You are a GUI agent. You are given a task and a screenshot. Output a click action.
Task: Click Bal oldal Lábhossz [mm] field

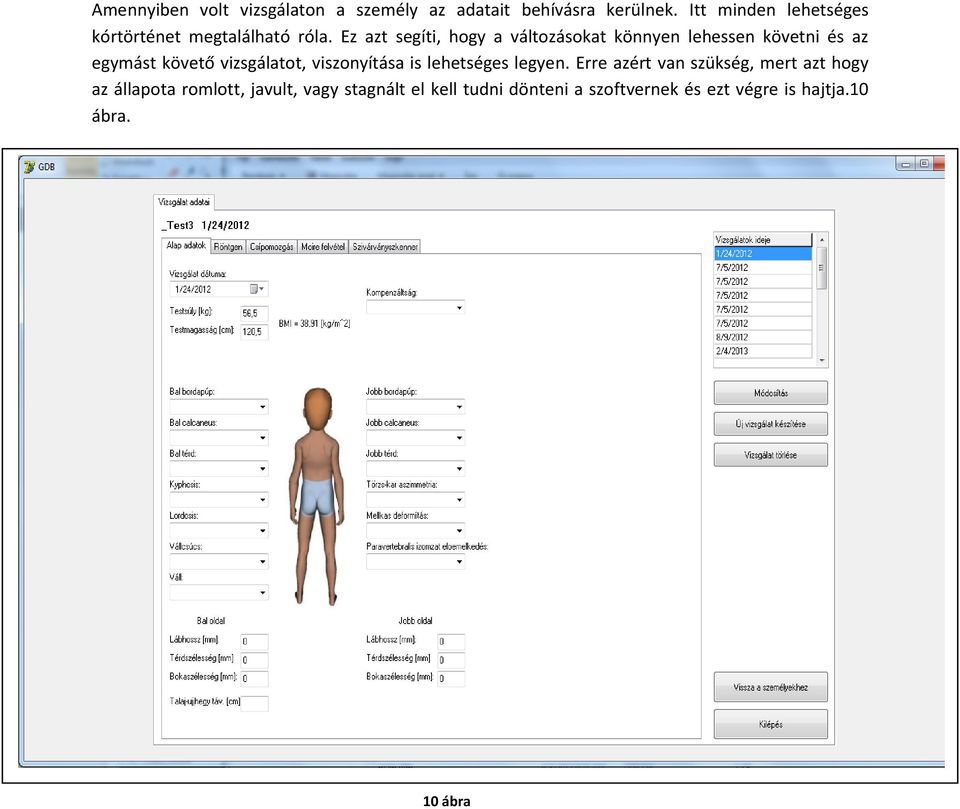pos(254,642)
